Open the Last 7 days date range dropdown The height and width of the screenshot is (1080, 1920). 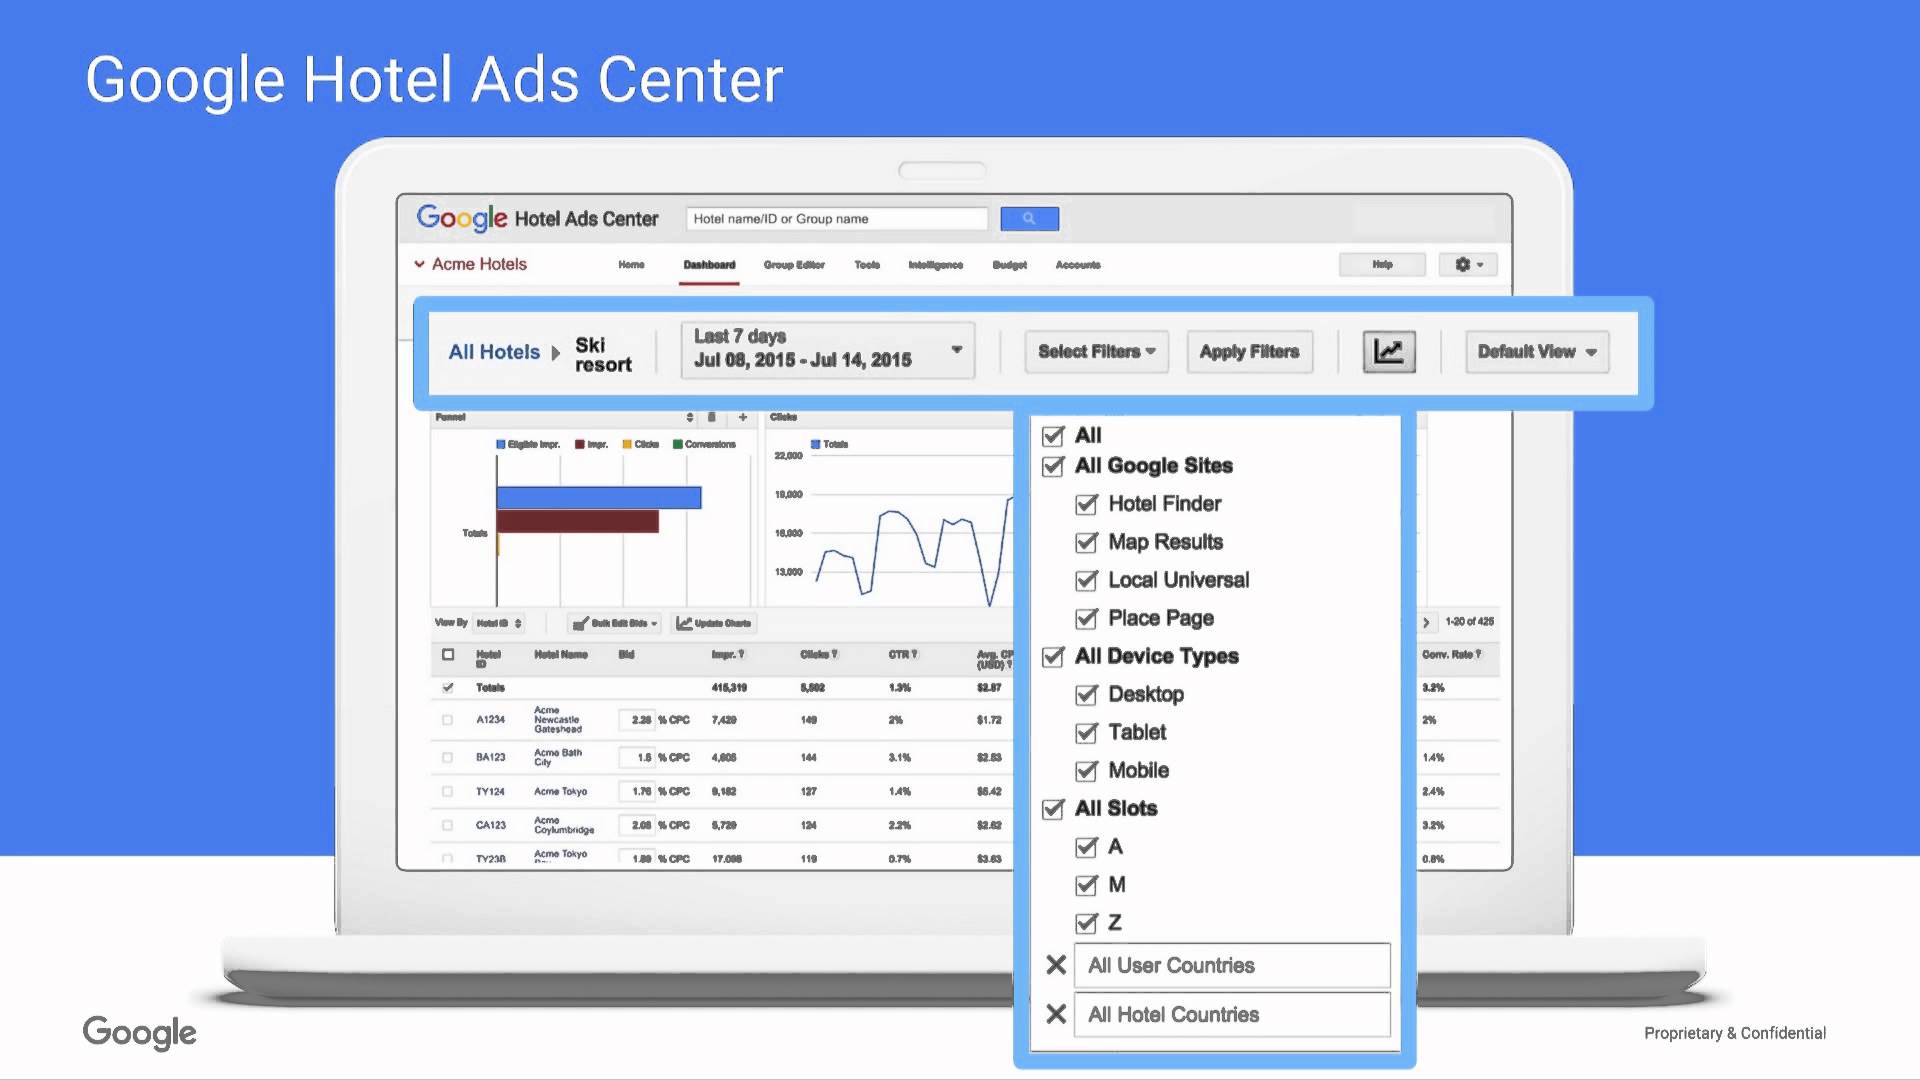[x=827, y=350]
